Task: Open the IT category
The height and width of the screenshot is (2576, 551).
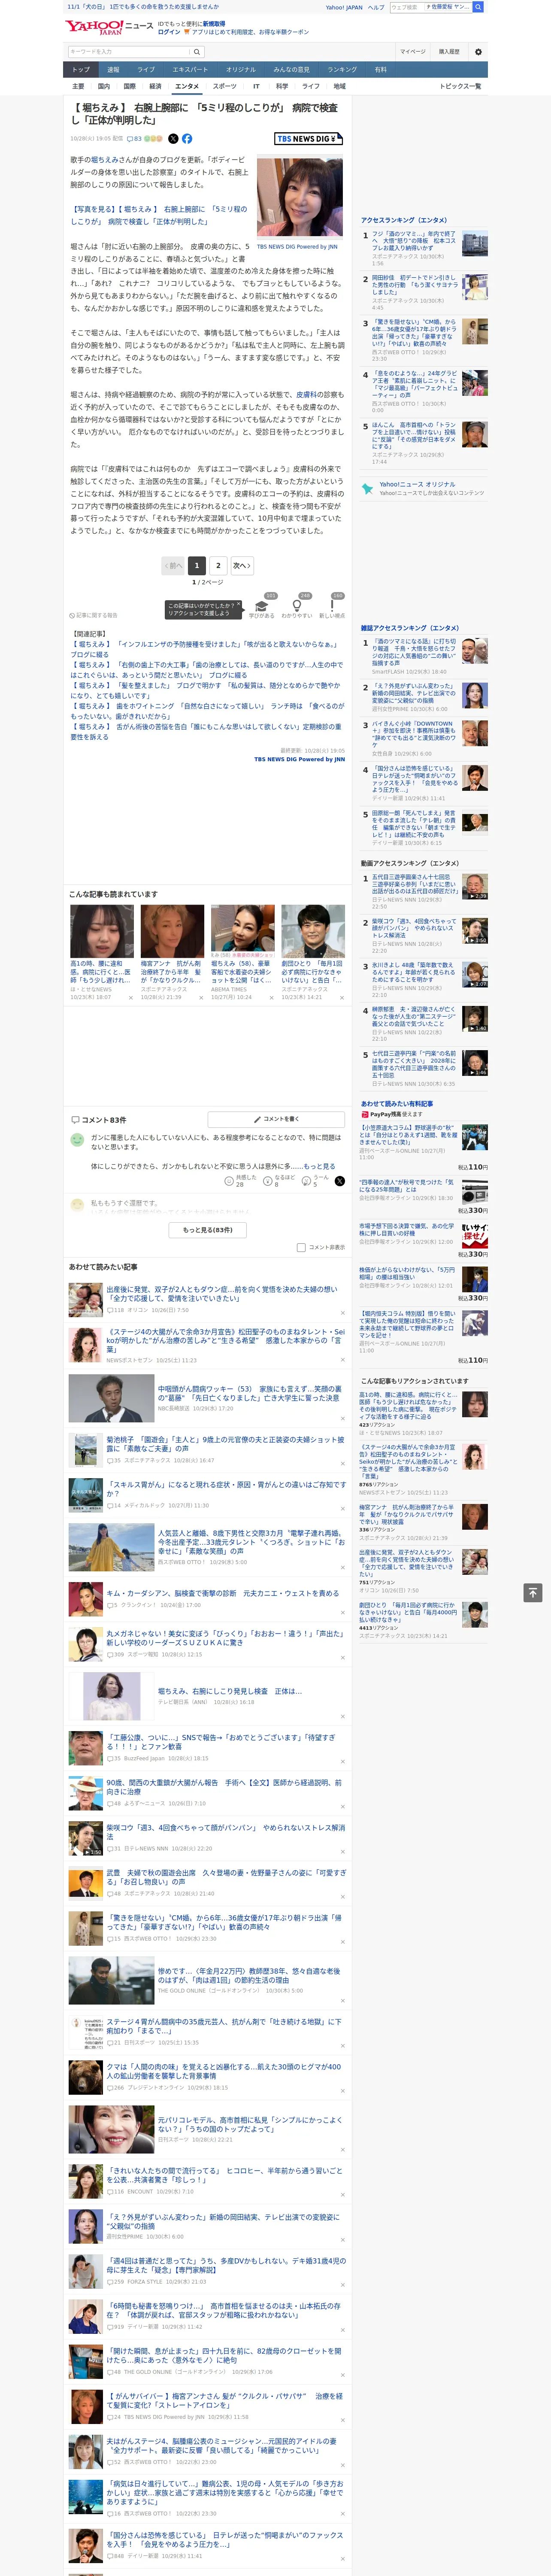Action: tap(256, 86)
